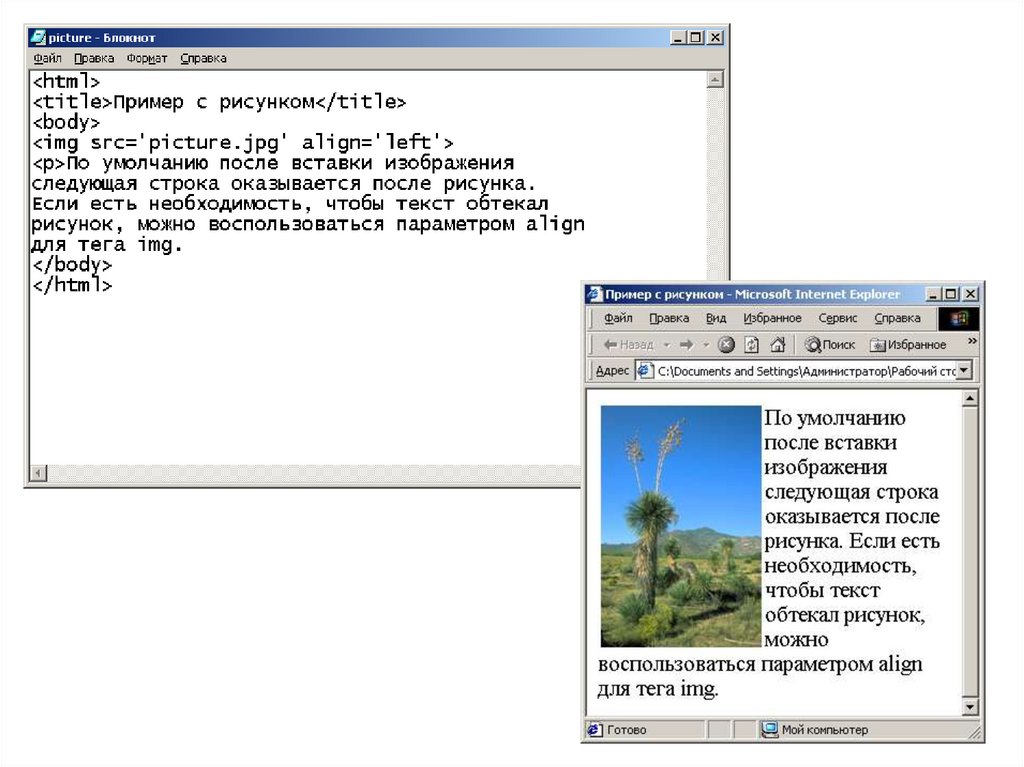Screen dimensions: 1024x767
Task: Click the Поиск search toolbar button
Action: pos(829,344)
